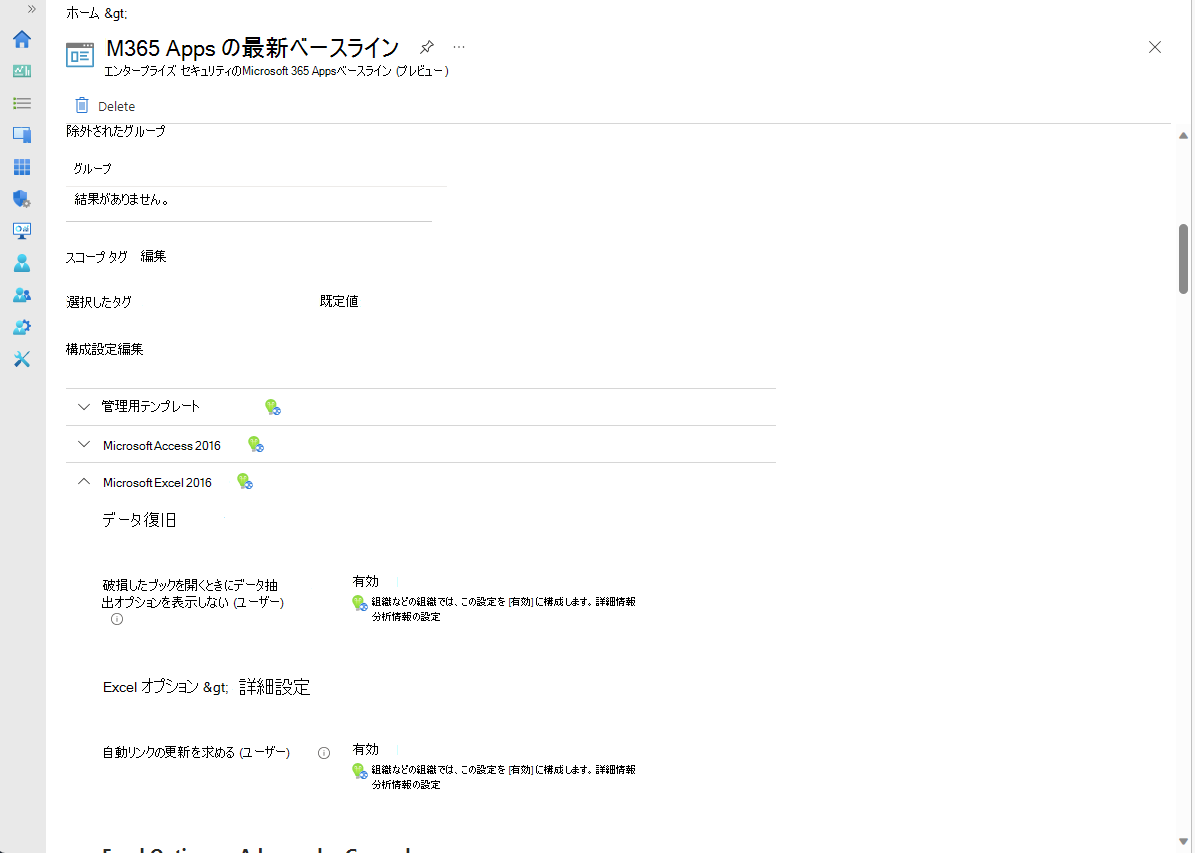Click 選択したタグ label
1195x853 pixels.
tap(99, 303)
